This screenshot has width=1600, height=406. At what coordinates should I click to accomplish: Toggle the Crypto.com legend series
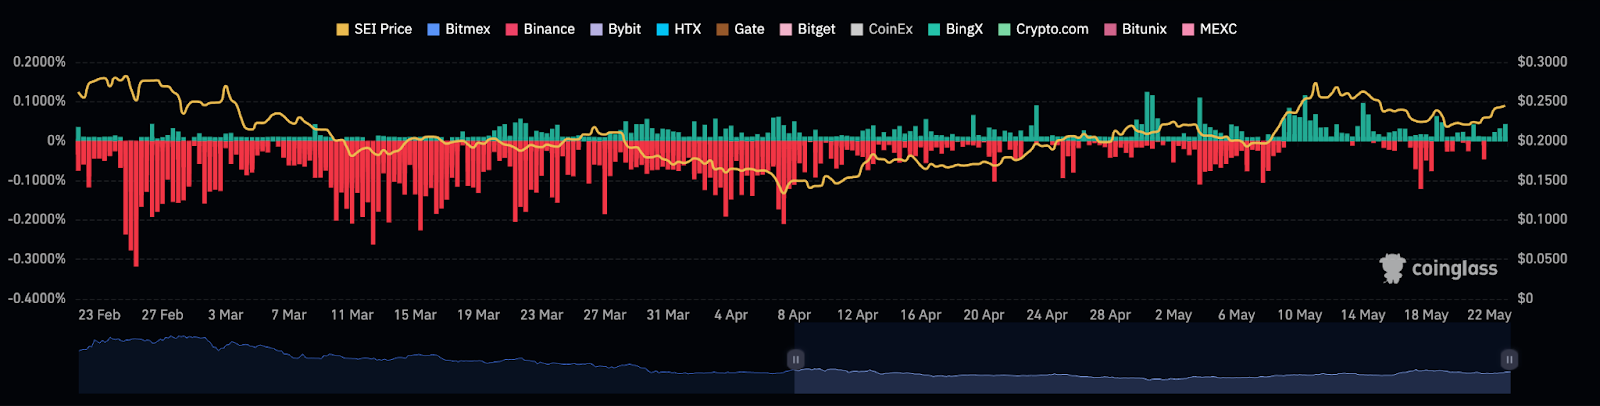click(x=1043, y=29)
